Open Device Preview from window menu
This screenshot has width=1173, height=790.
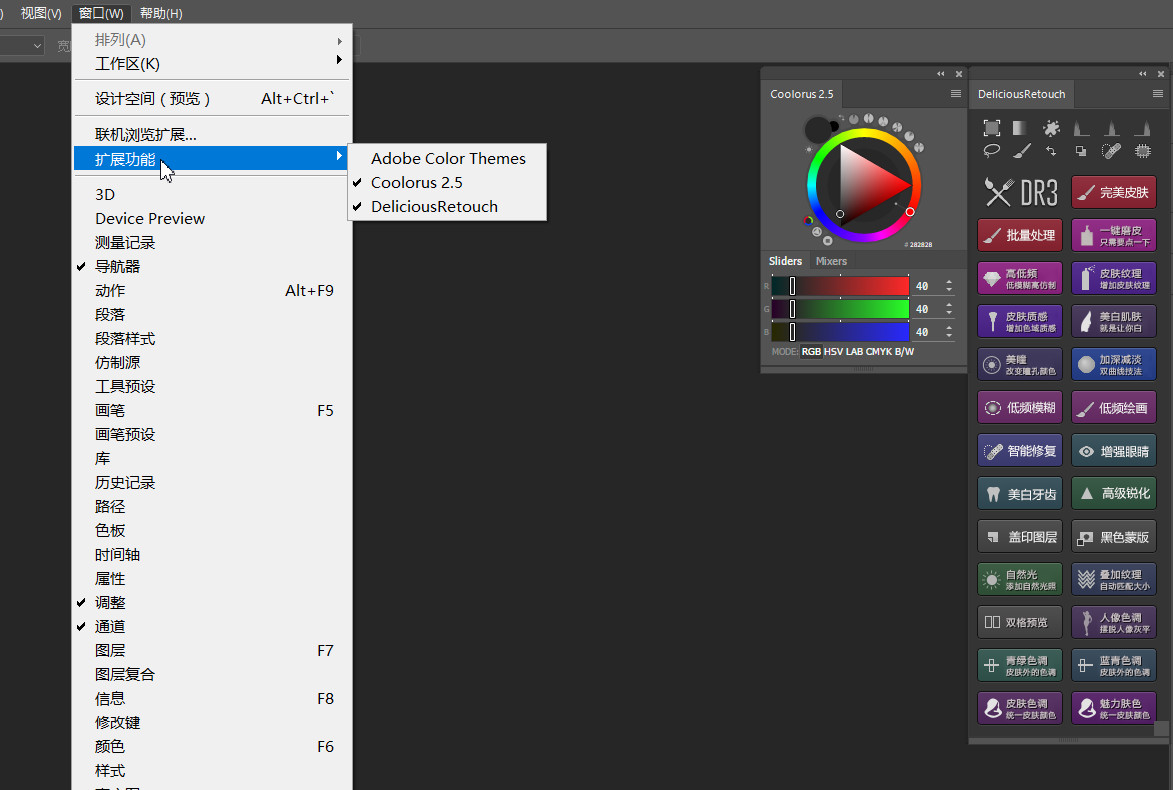click(212, 218)
